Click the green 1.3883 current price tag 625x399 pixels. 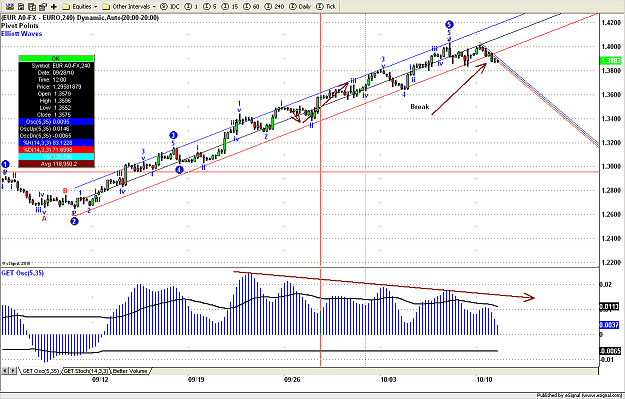pos(610,61)
